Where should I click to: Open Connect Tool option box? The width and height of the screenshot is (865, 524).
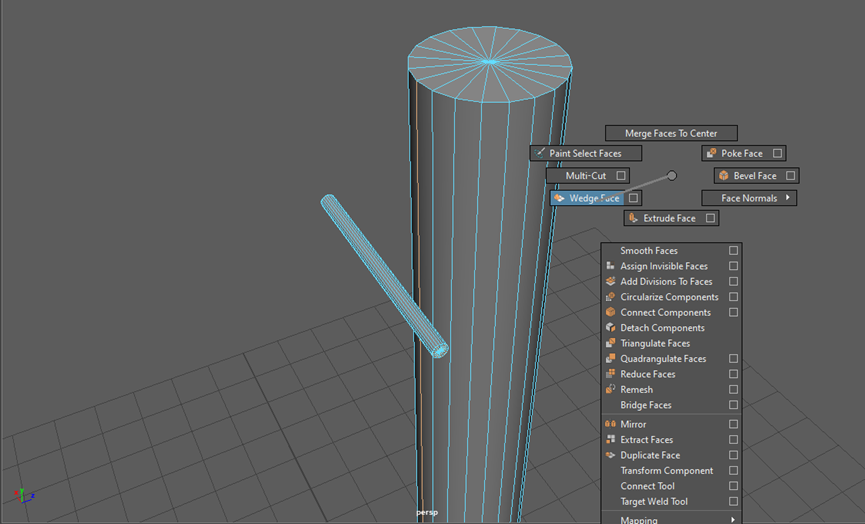point(733,486)
